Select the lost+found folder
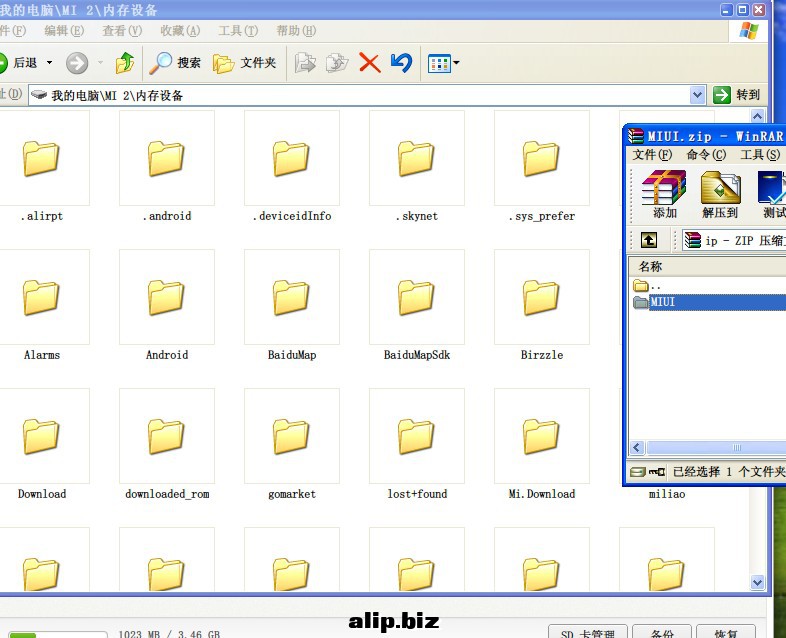 pyautogui.click(x=417, y=444)
